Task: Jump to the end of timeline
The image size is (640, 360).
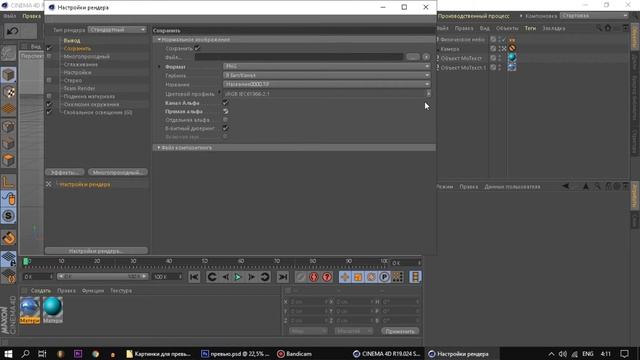Action: (x=282, y=277)
